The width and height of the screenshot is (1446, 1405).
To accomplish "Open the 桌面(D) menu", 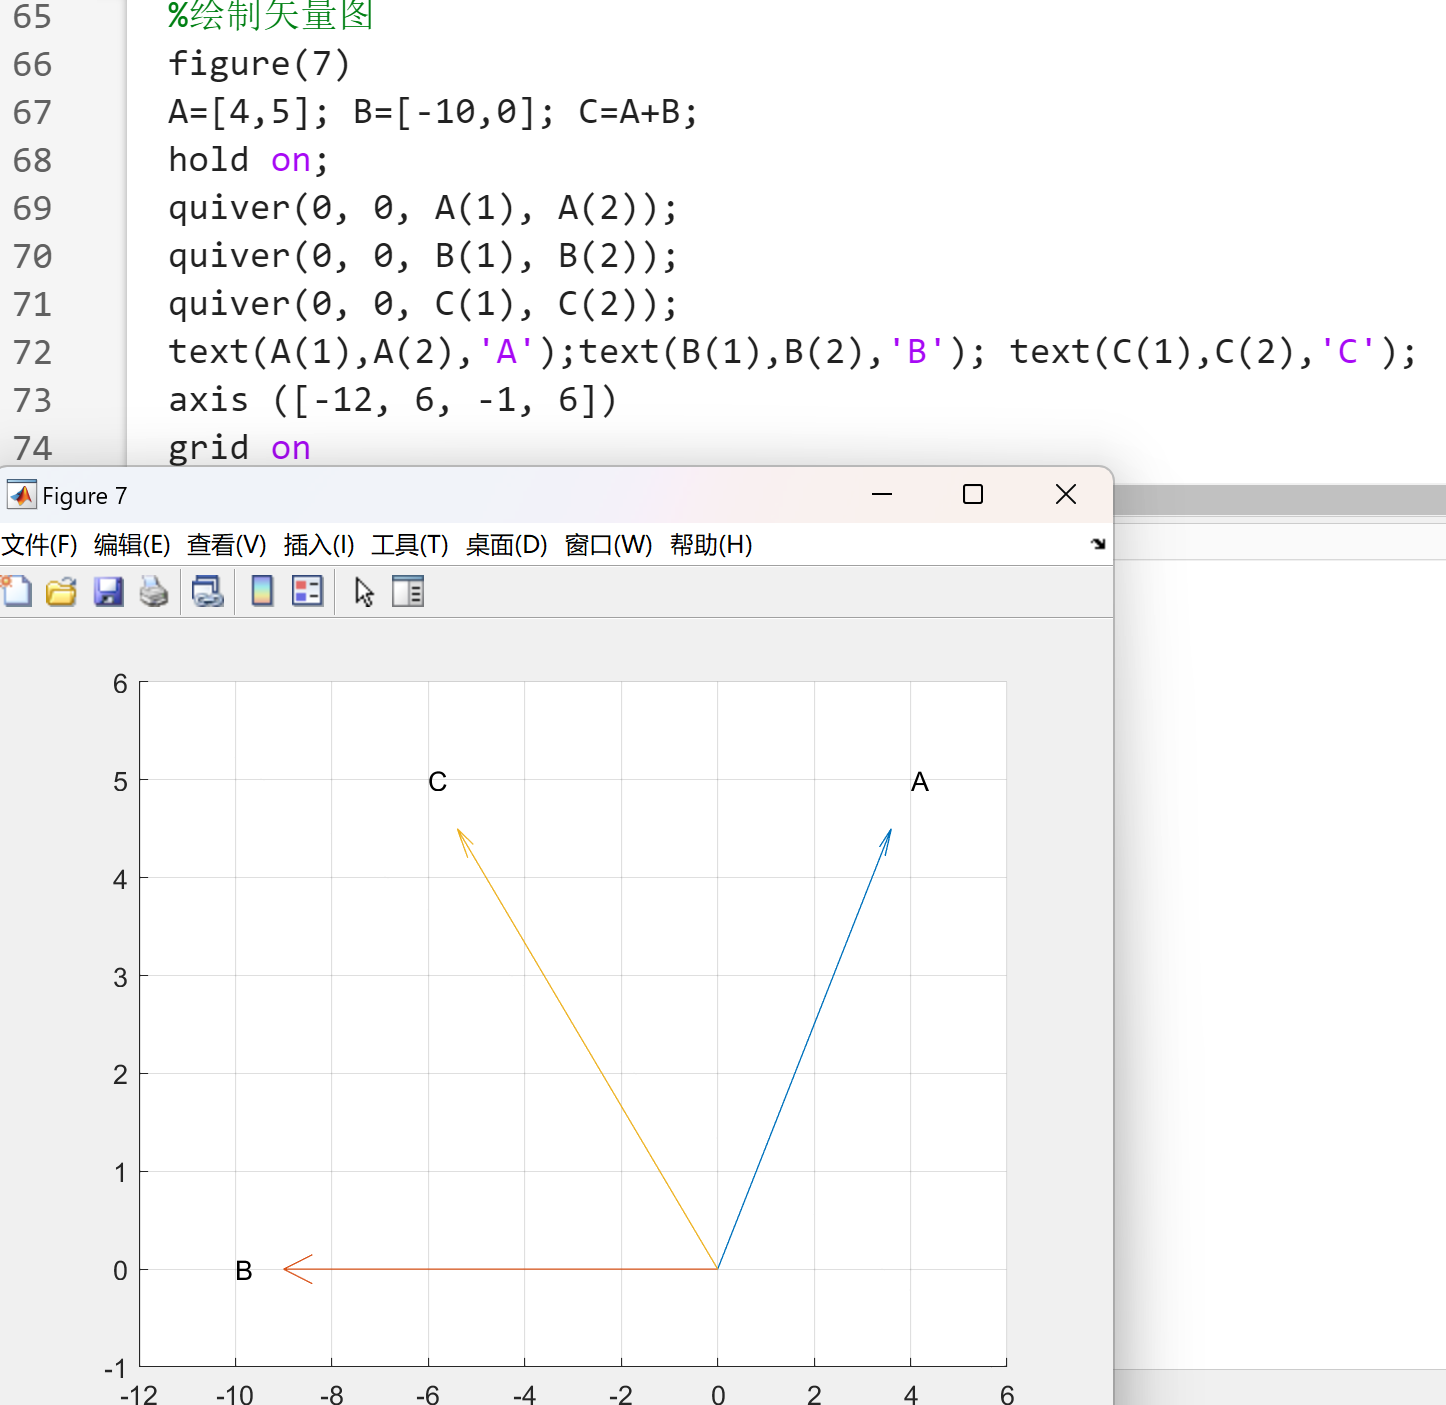I will pyautogui.click(x=507, y=545).
